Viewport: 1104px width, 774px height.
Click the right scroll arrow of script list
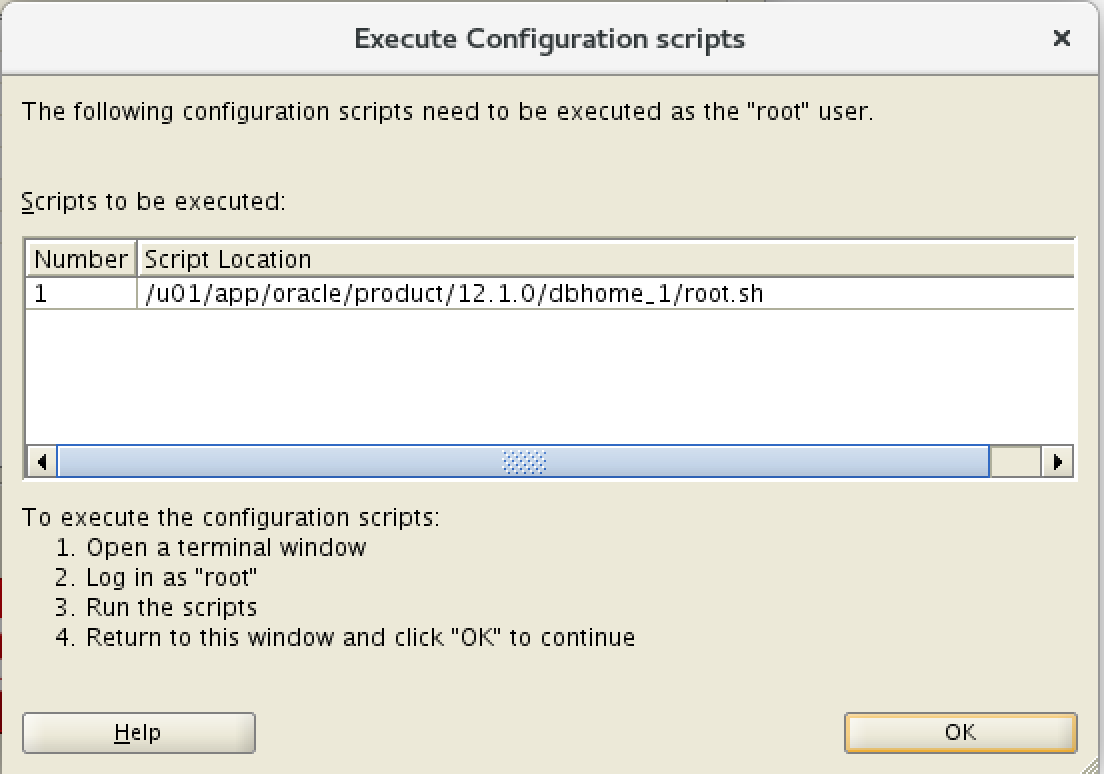(x=1057, y=462)
